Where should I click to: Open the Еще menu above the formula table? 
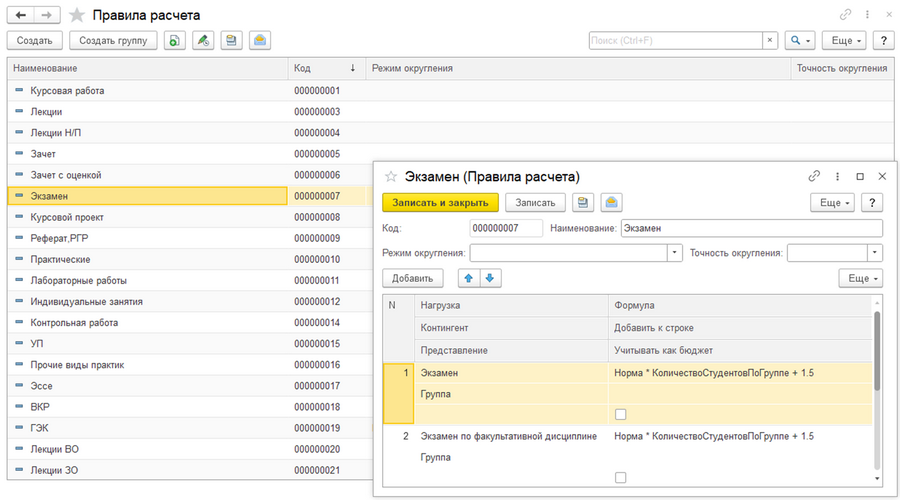pos(862,278)
